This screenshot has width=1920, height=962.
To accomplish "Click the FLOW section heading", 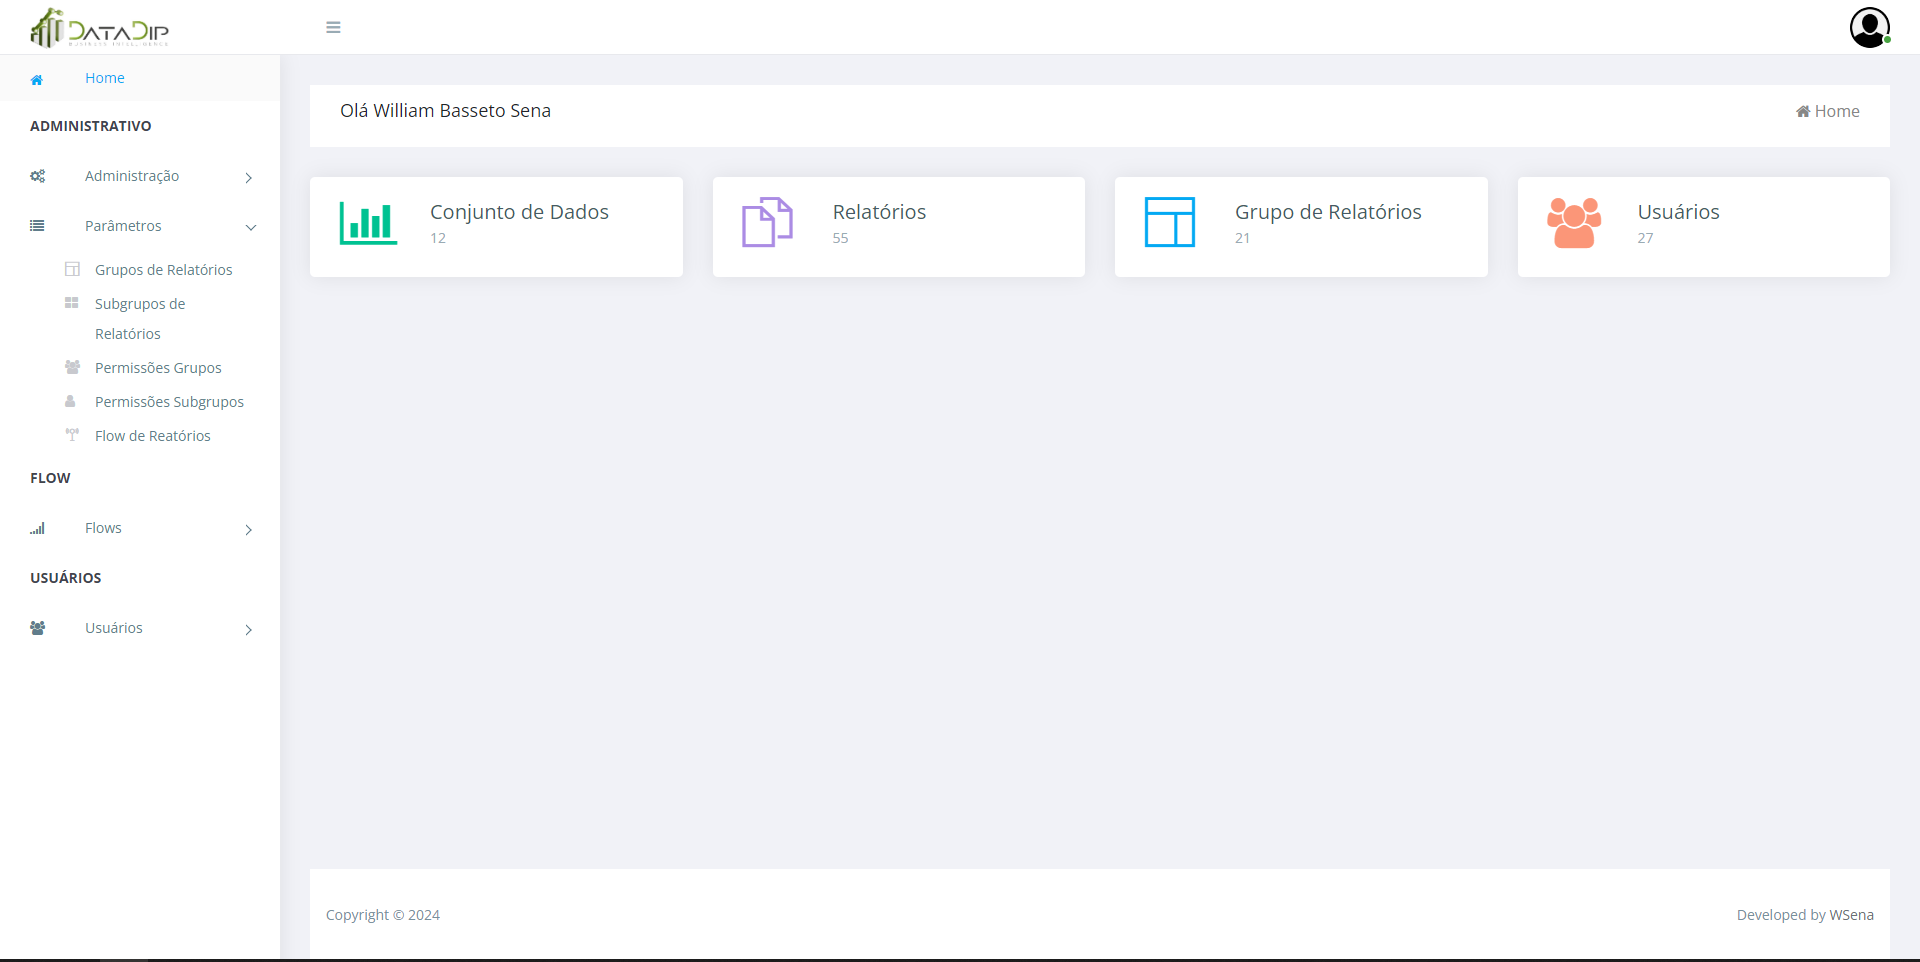I will point(50,478).
